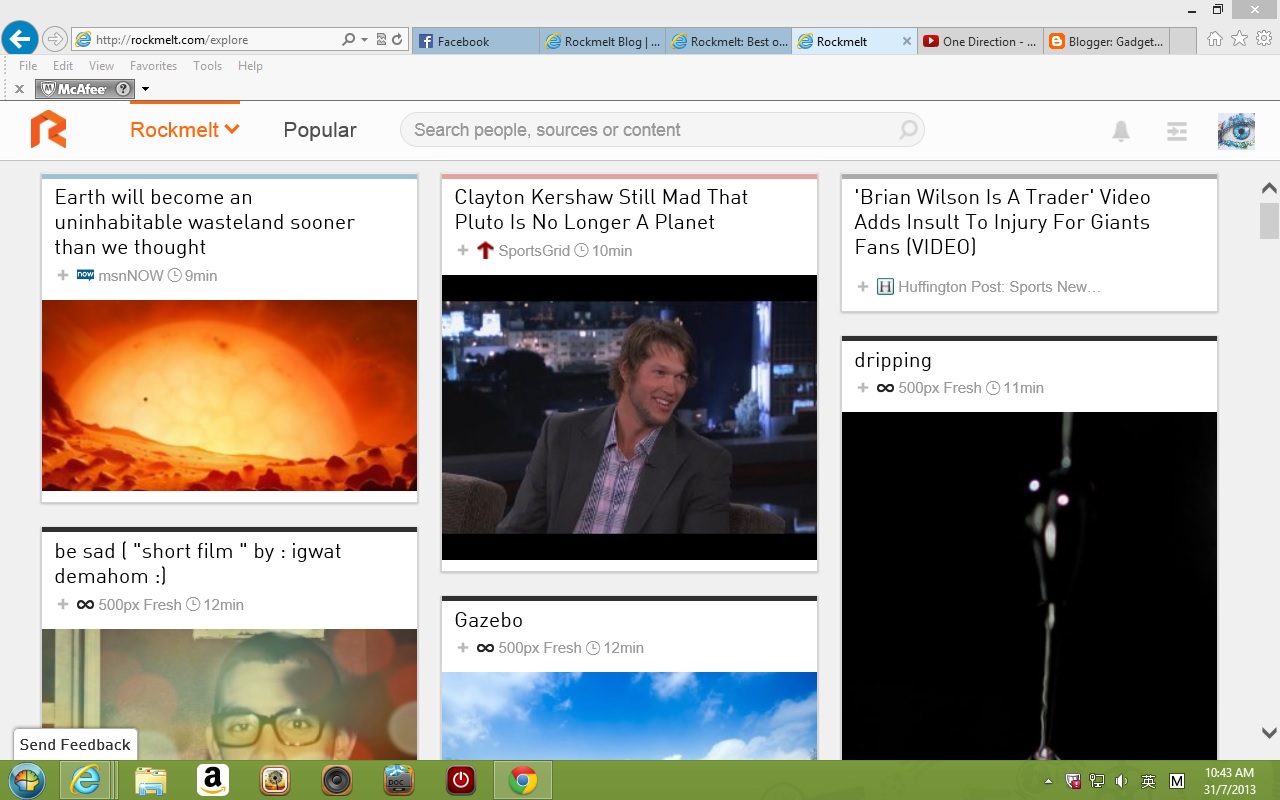The height and width of the screenshot is (800, 1280).
Task: Open the browser home icon
Action: point(1214,39)
